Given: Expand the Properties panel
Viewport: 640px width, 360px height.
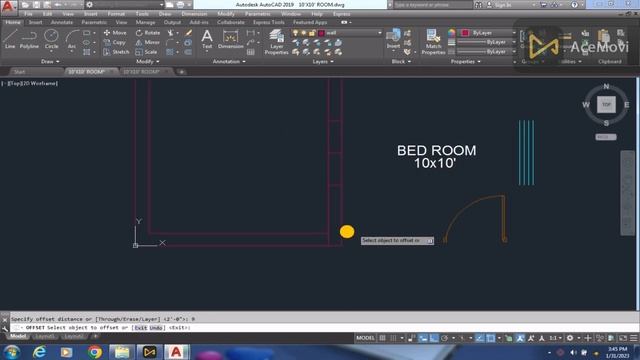Looking at the screenshot, I should (x=465, y=62).
